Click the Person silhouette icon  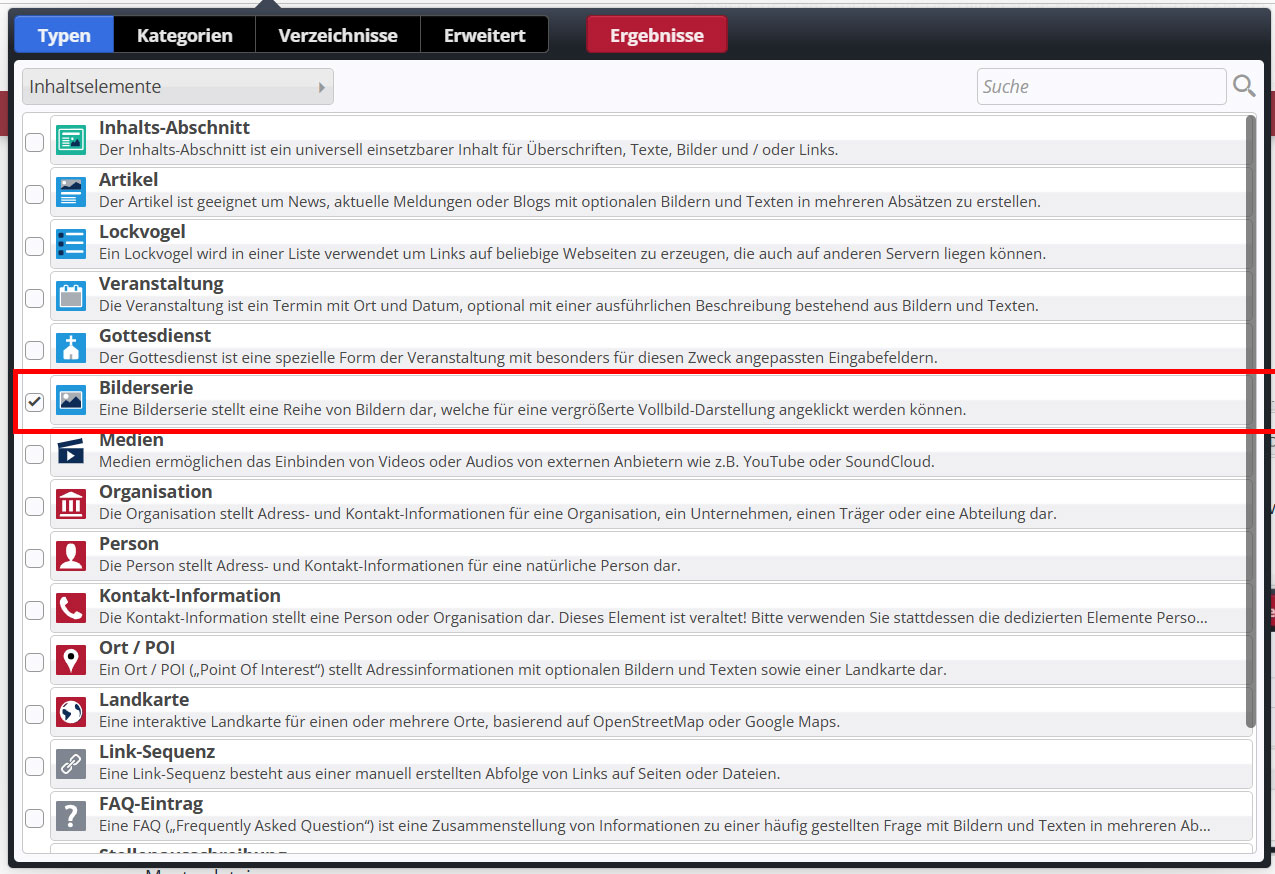tap(71, 556)
